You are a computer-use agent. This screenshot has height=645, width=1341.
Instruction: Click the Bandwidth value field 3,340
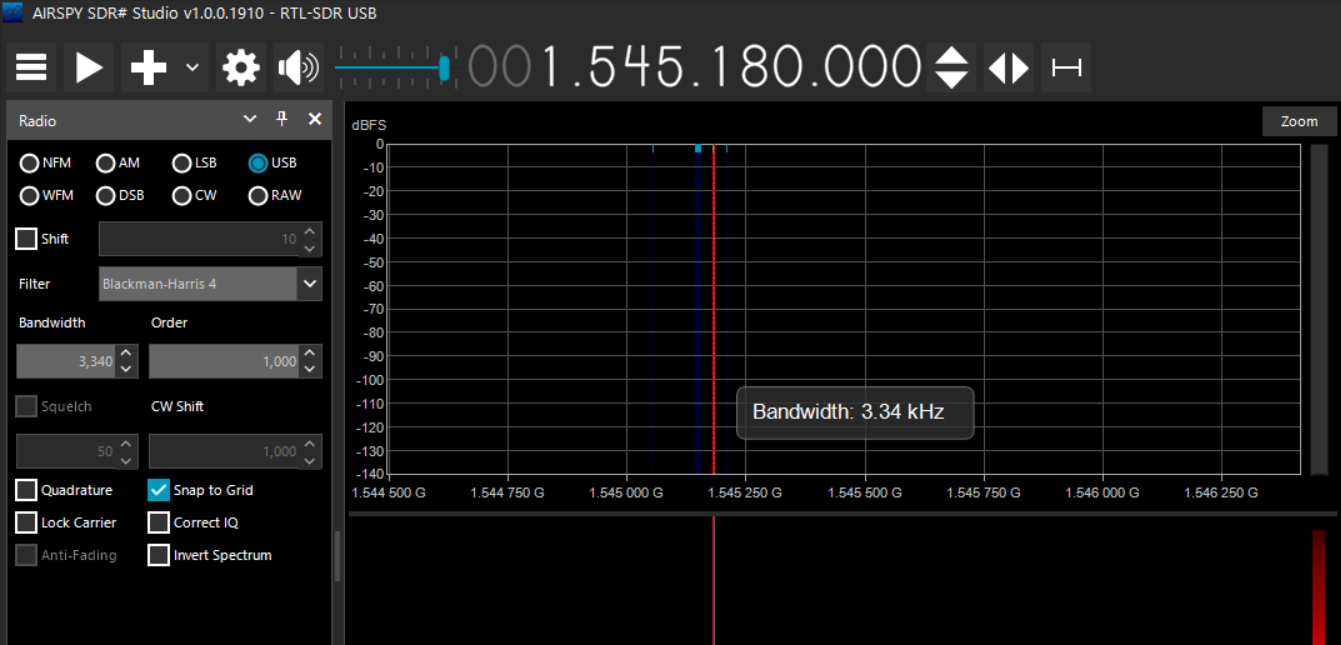pyautogui.click(x=65, y=361)
